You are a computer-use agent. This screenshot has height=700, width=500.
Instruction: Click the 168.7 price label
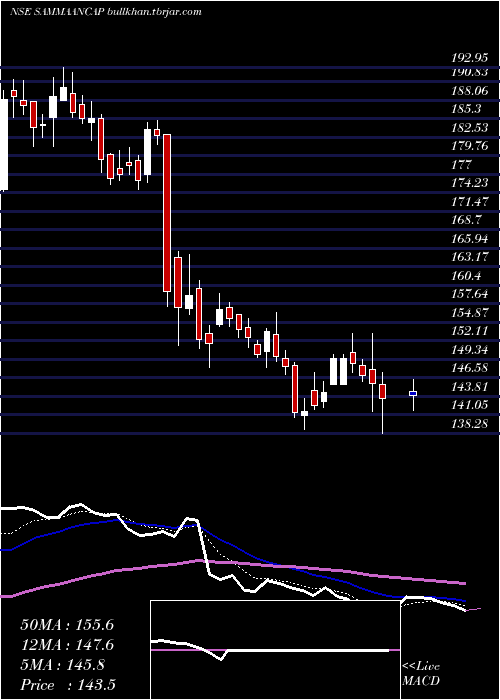click(x=467, y=220)
